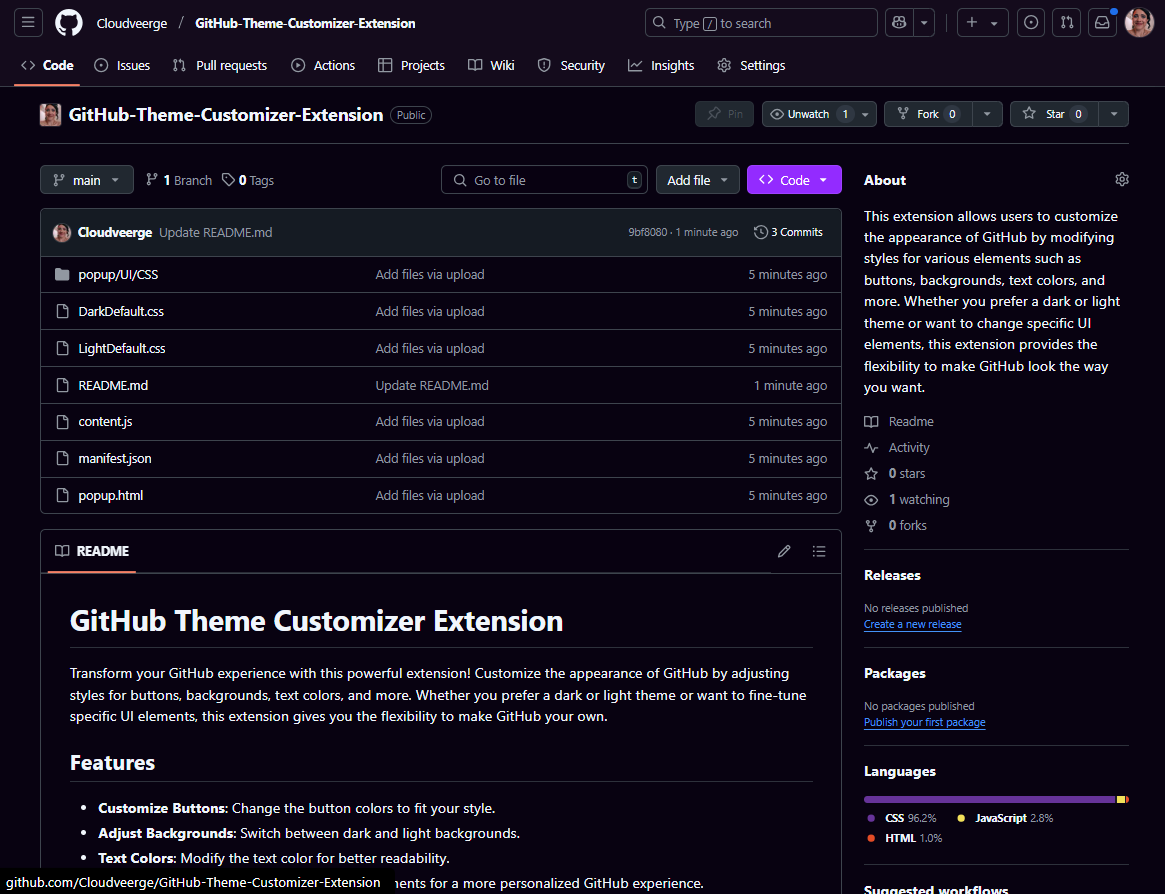Open the Projects tab

point(411,65)
